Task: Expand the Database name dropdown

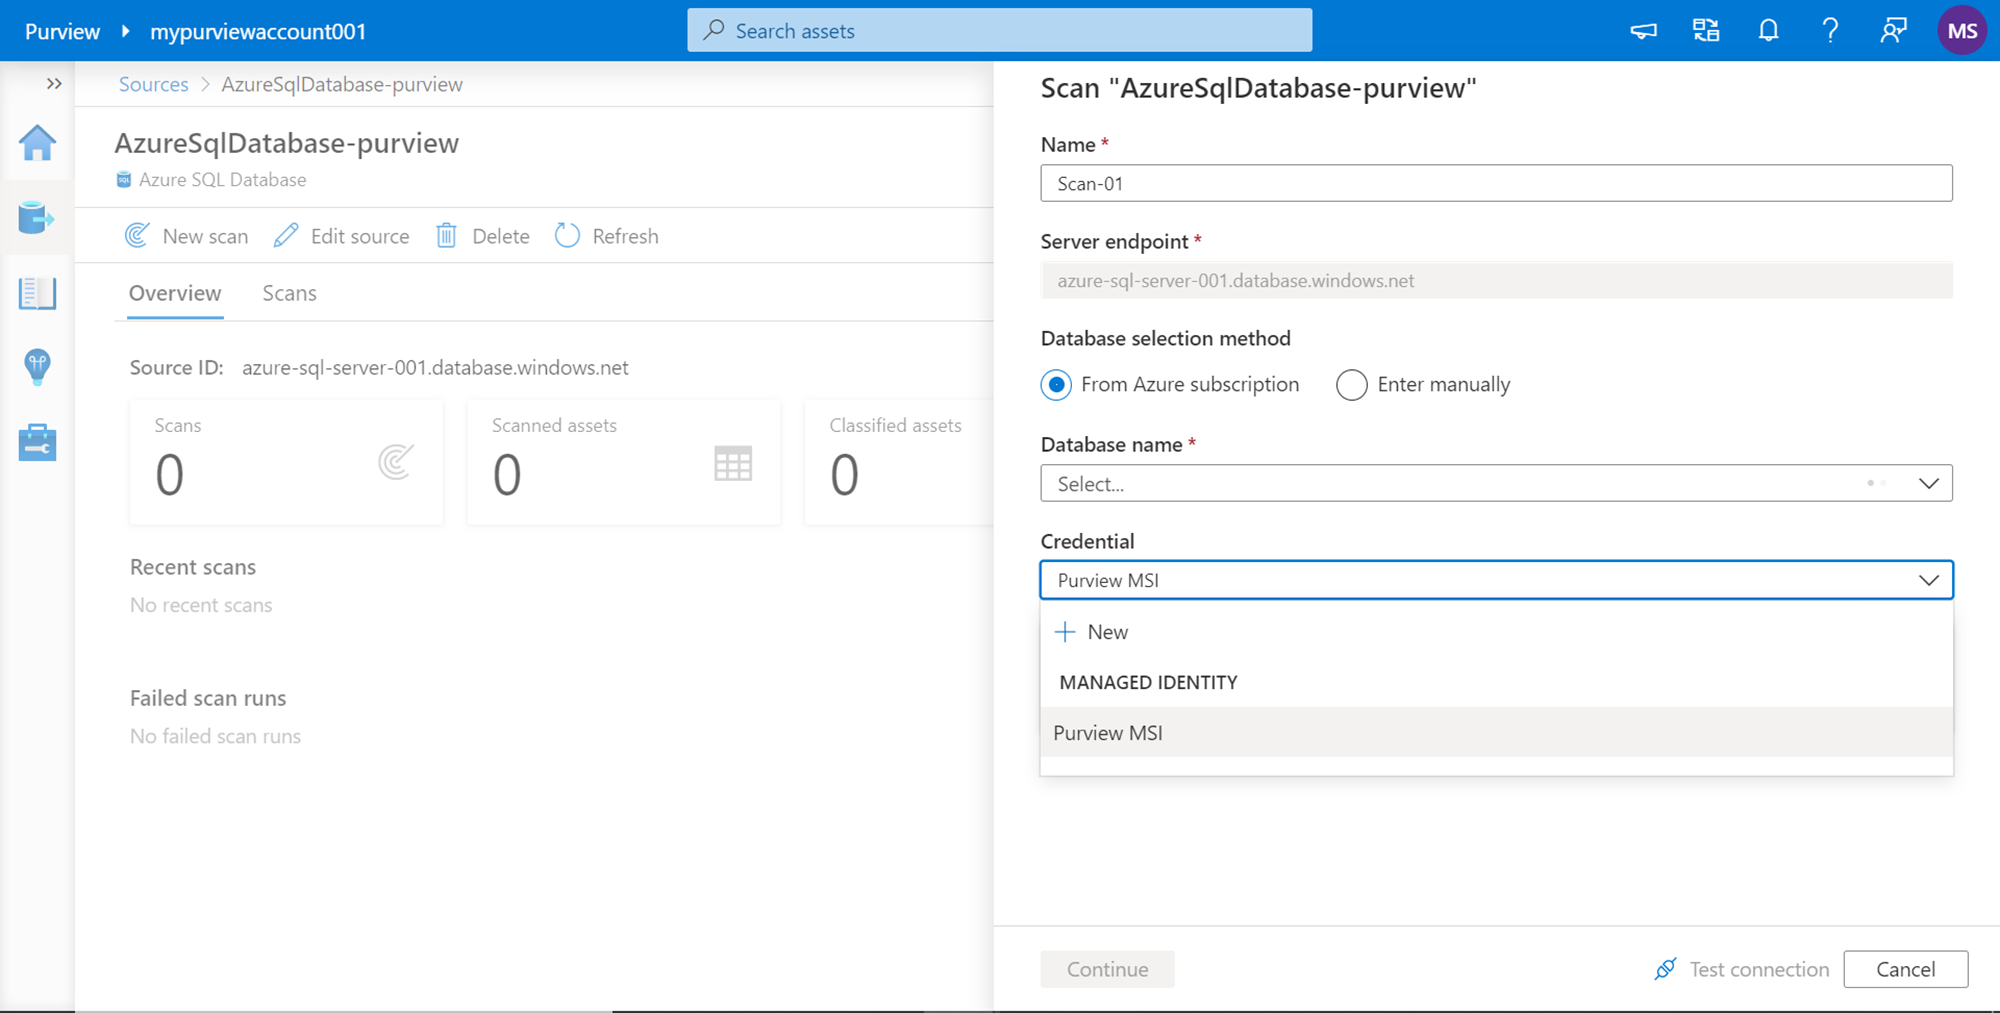Action: (x=1496, y=484)
